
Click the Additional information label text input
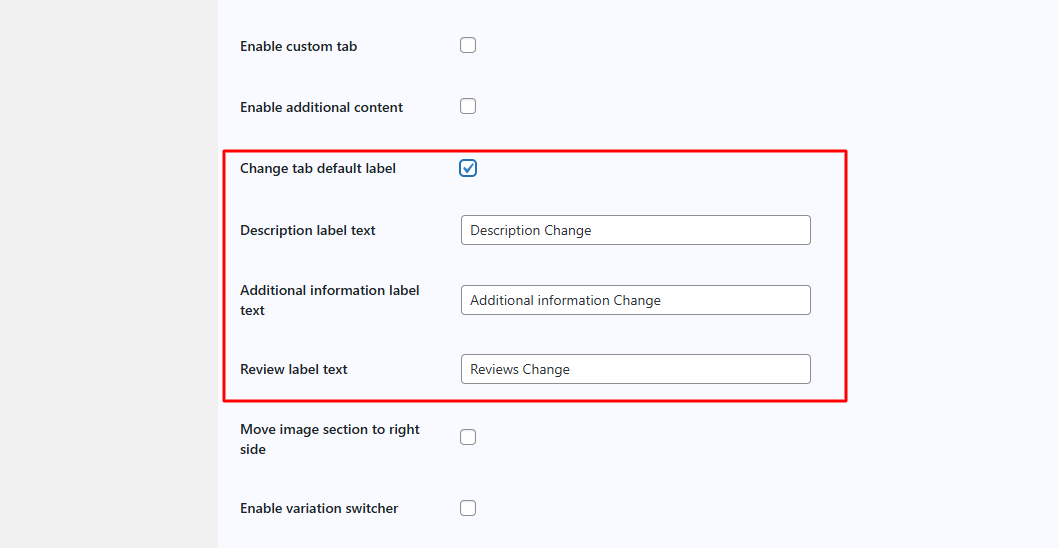[635, 300]
